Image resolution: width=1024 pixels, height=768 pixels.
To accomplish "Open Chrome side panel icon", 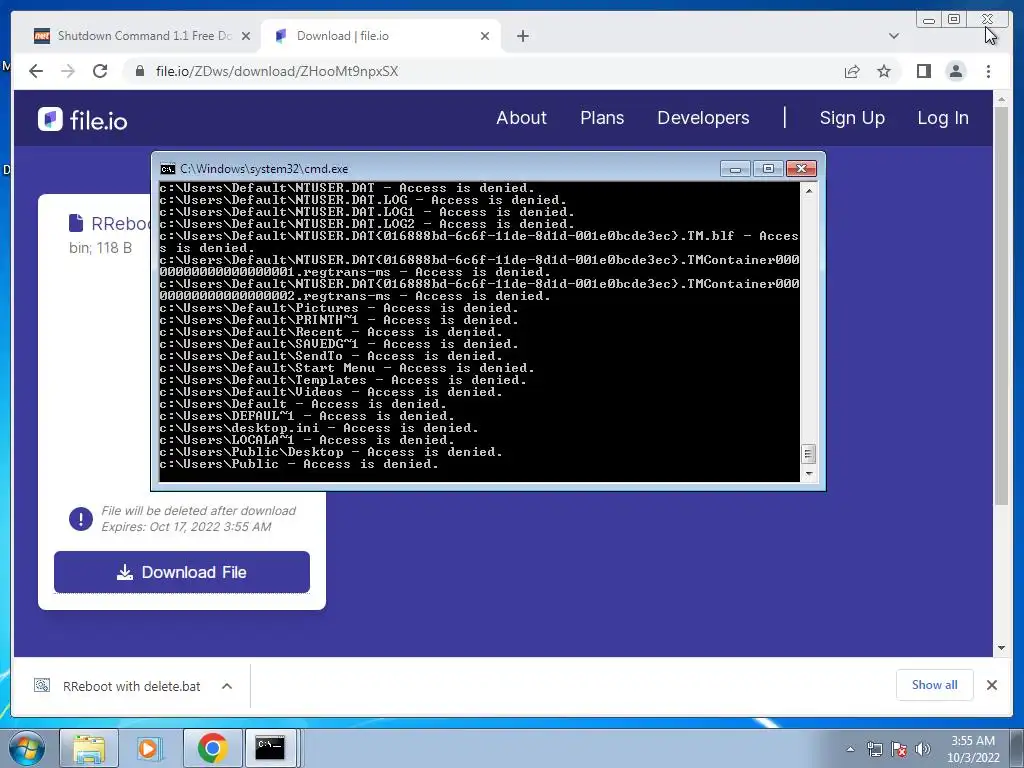I will click(923, 71).
